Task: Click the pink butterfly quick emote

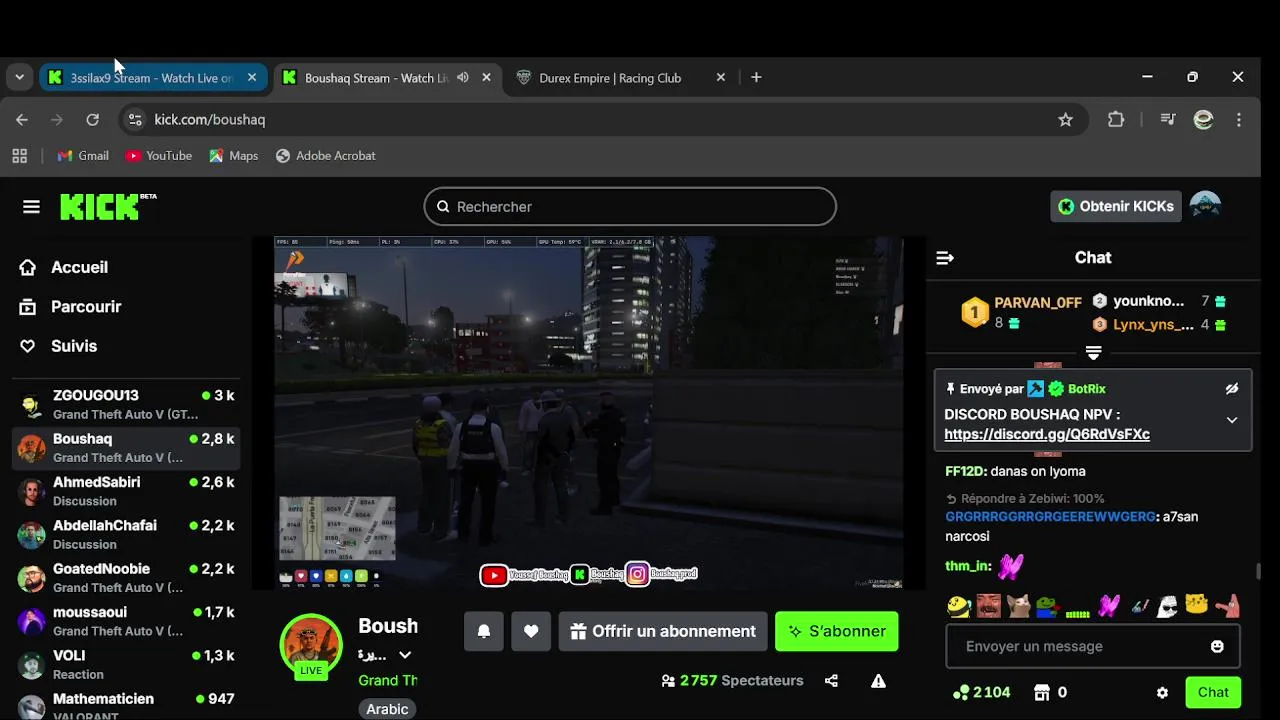Action: coord(1108,606)
